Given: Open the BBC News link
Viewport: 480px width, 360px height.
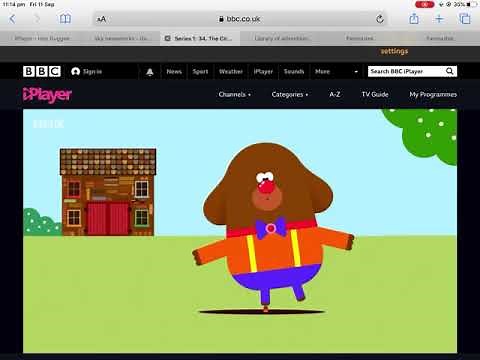Looking at the screenshot, I should (174, 71).
